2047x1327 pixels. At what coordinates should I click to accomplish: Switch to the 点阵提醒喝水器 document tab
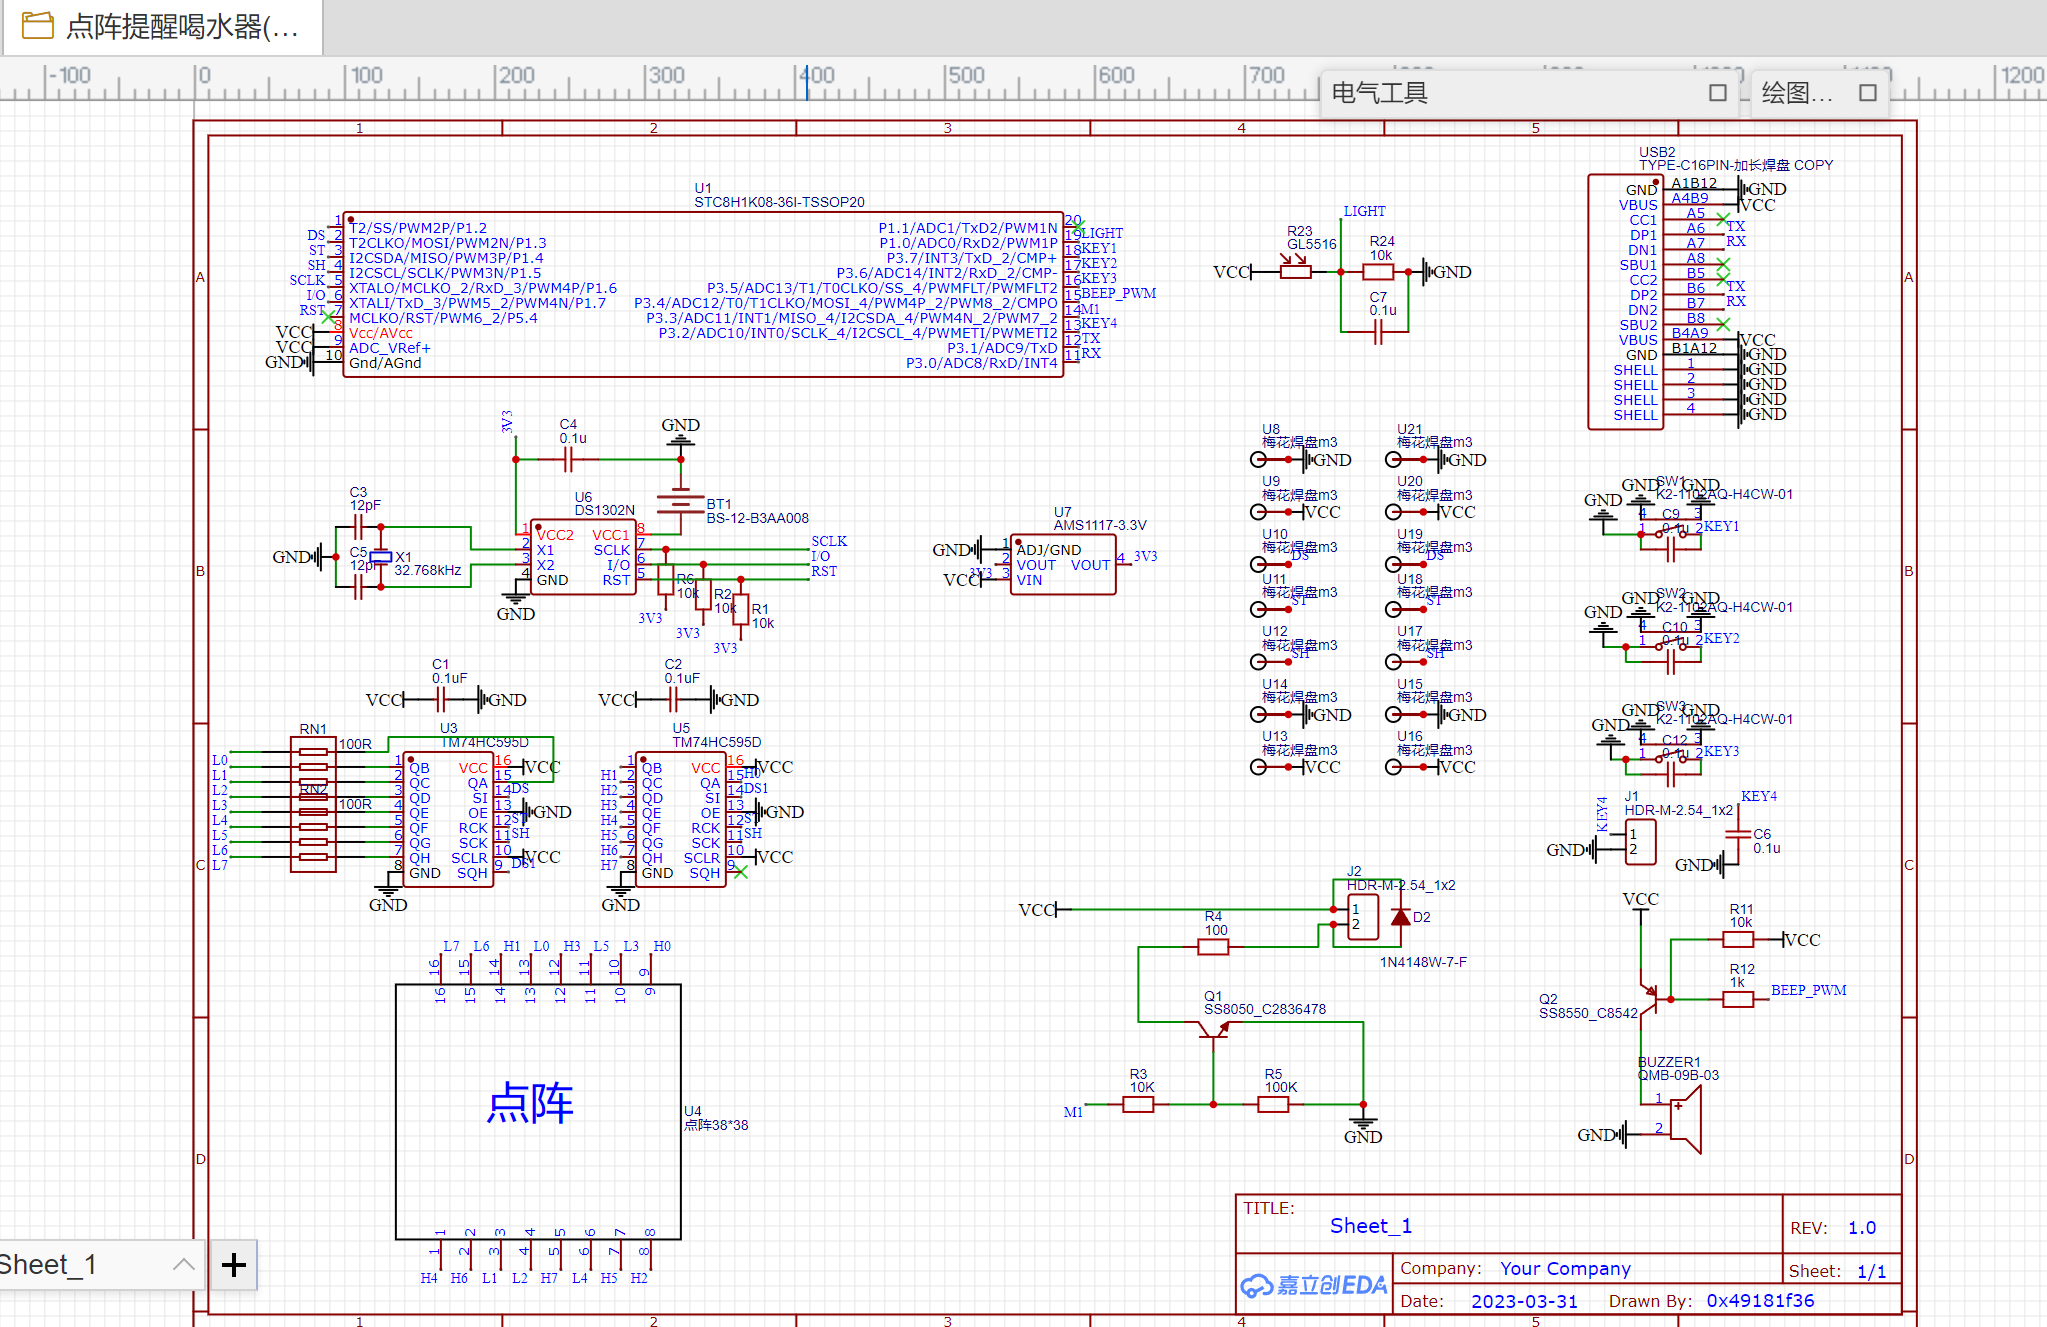(x=162, y=27)
